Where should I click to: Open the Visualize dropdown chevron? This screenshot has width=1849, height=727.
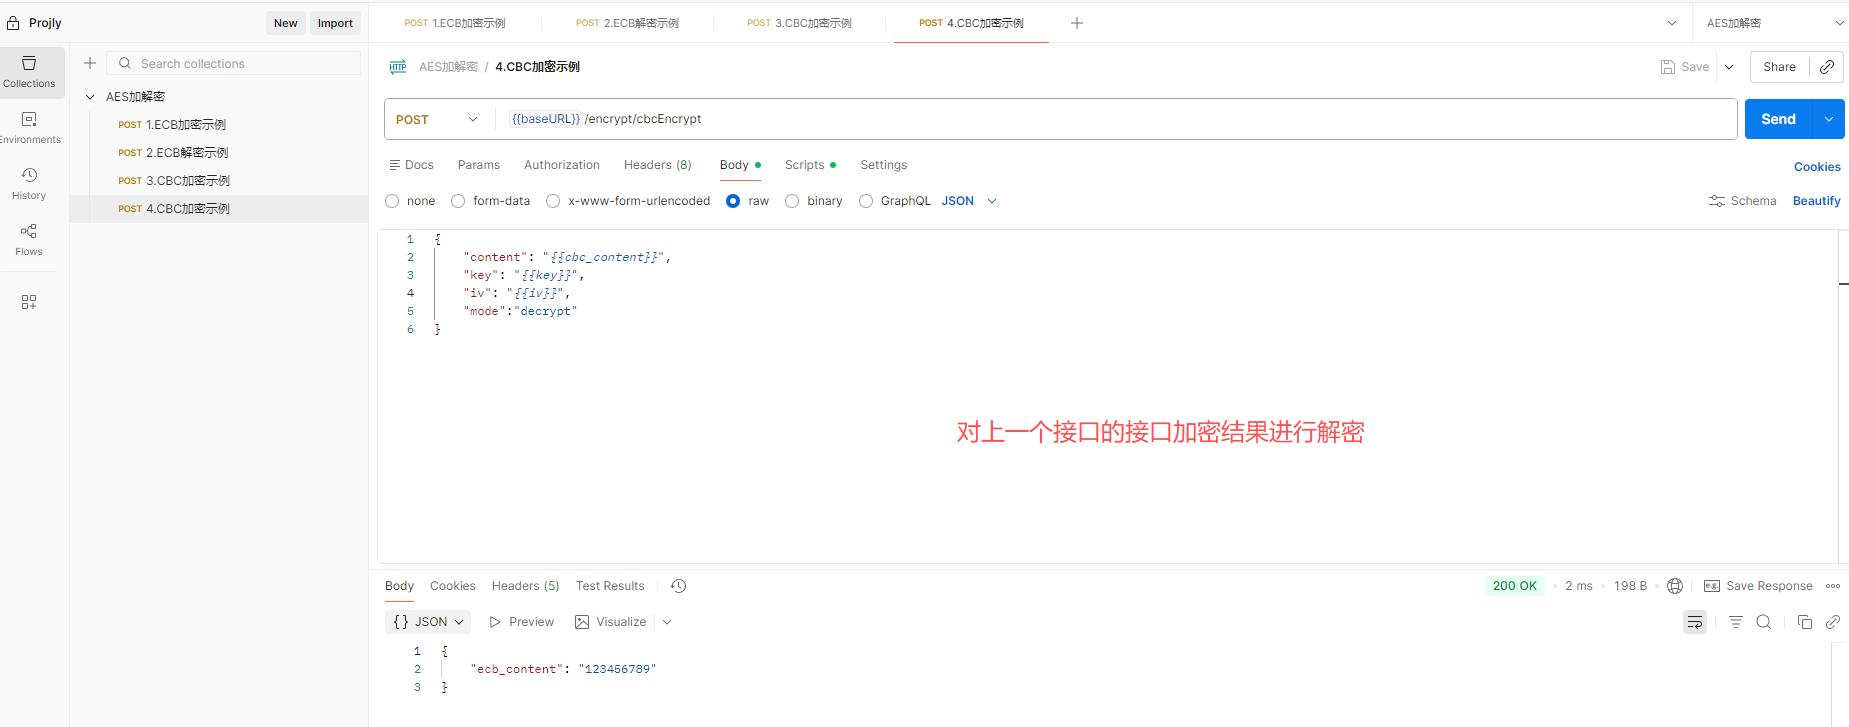[667, 622]
